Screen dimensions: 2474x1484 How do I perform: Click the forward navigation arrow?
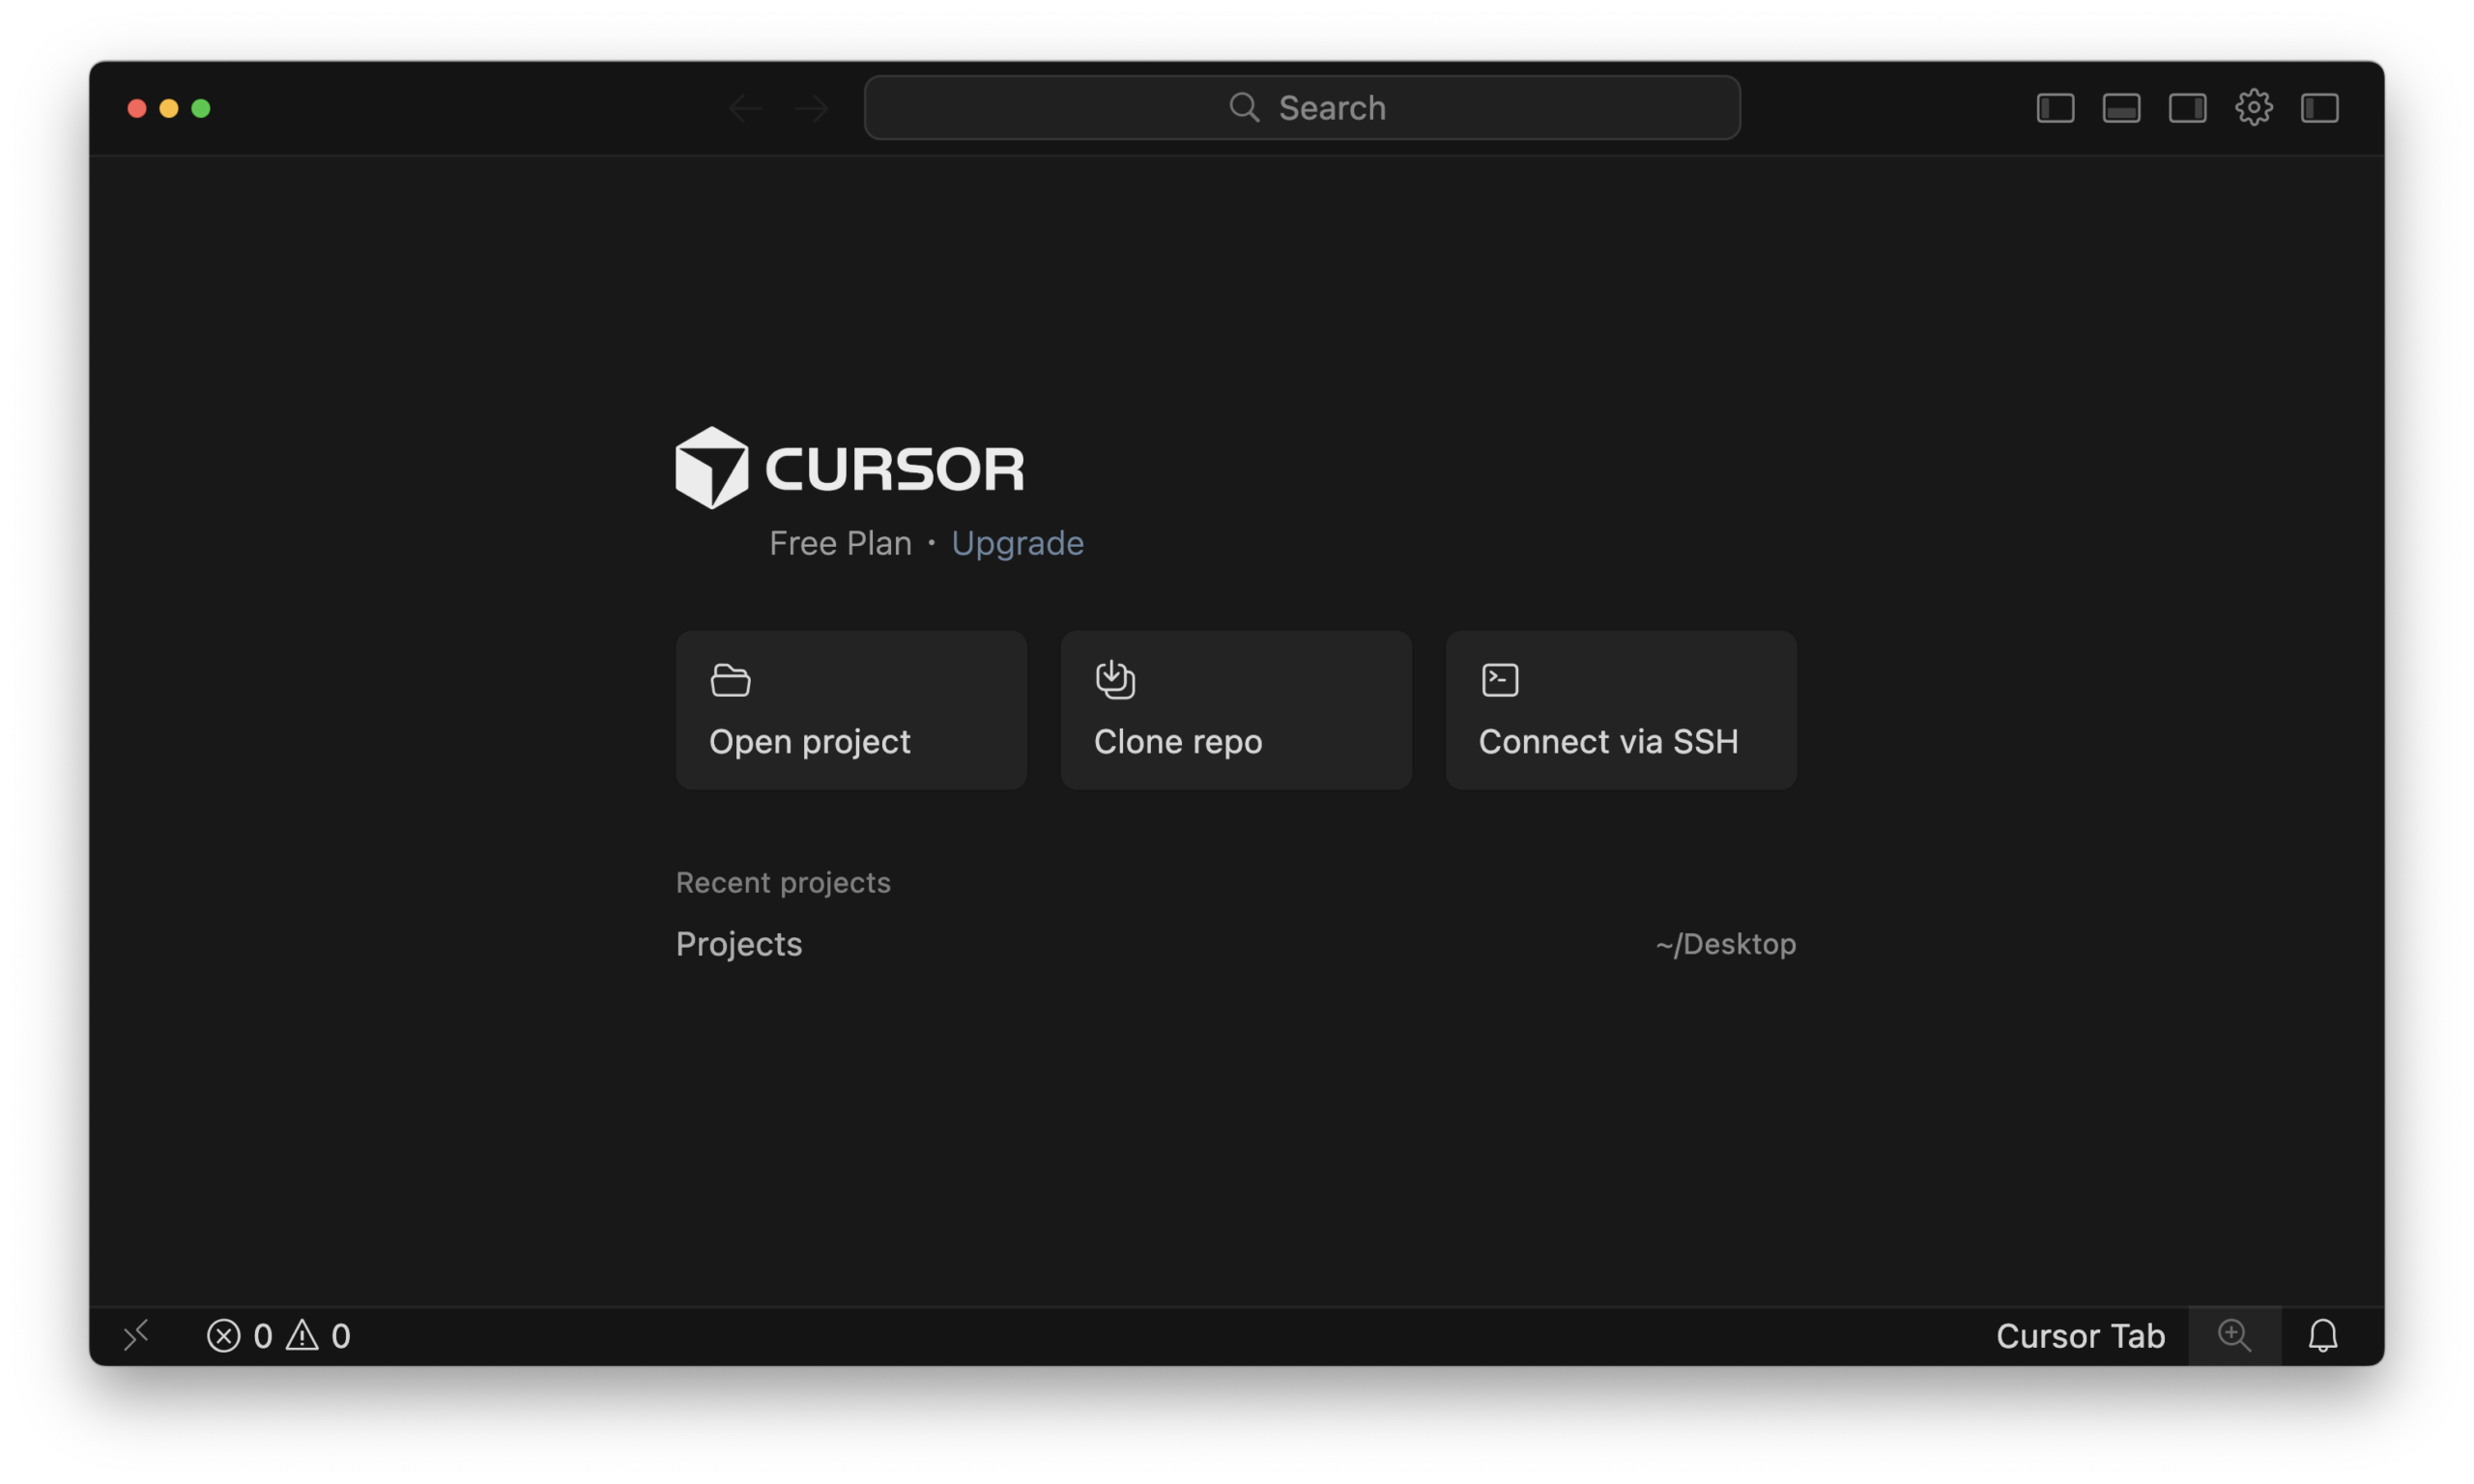(x=812, y=107)
